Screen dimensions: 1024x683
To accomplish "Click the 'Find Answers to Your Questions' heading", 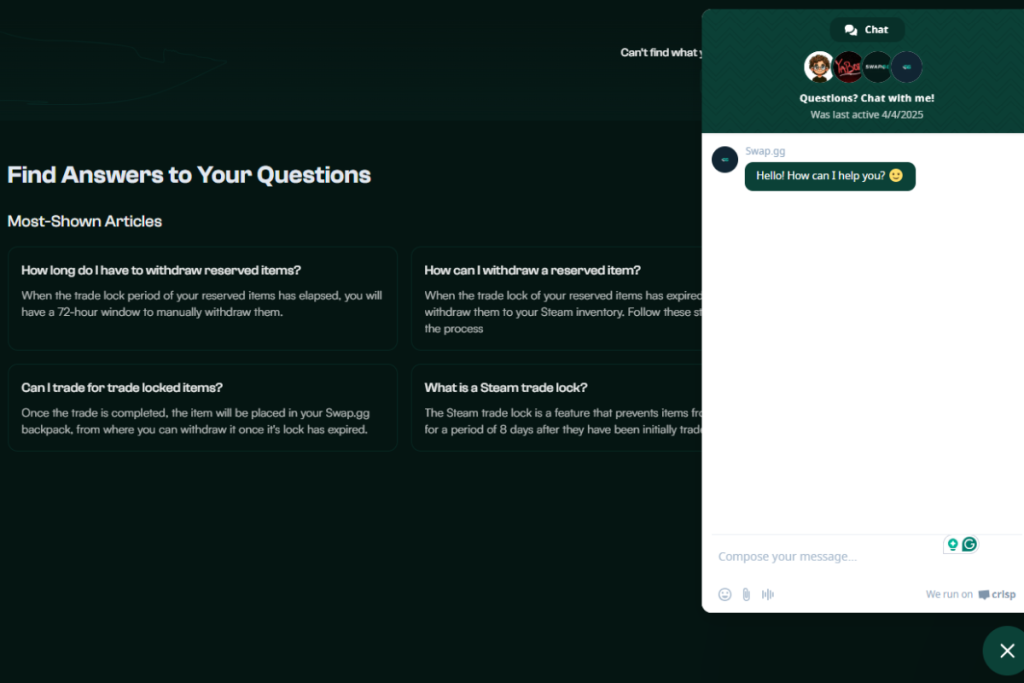I will 189,175.
